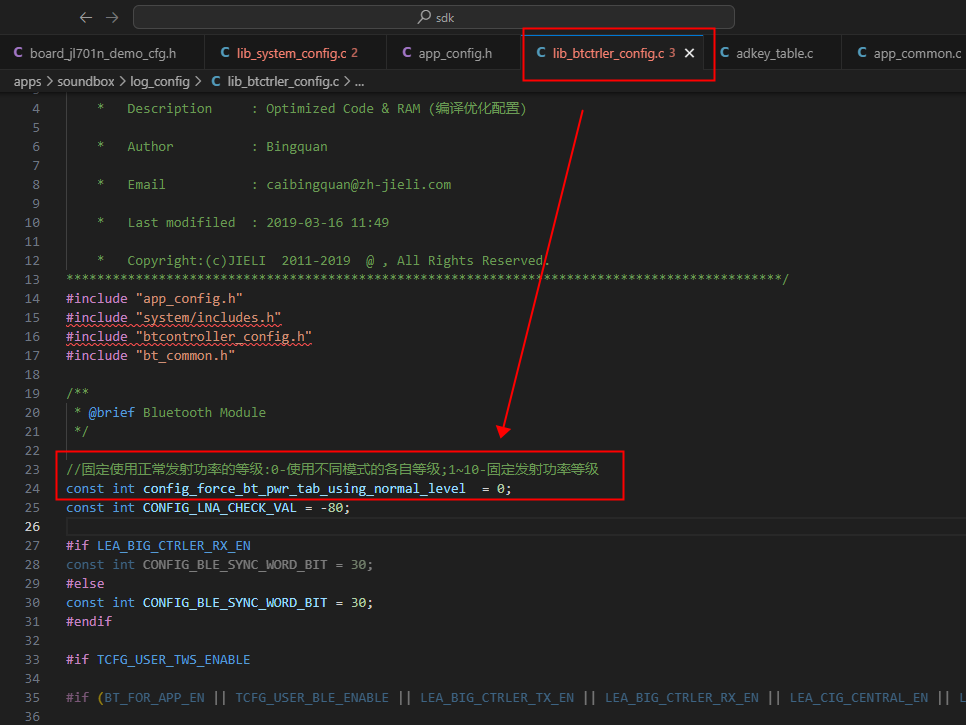966x725 pixels.
Task: Go back with the left arrow
Action: [x=86, y=17]
